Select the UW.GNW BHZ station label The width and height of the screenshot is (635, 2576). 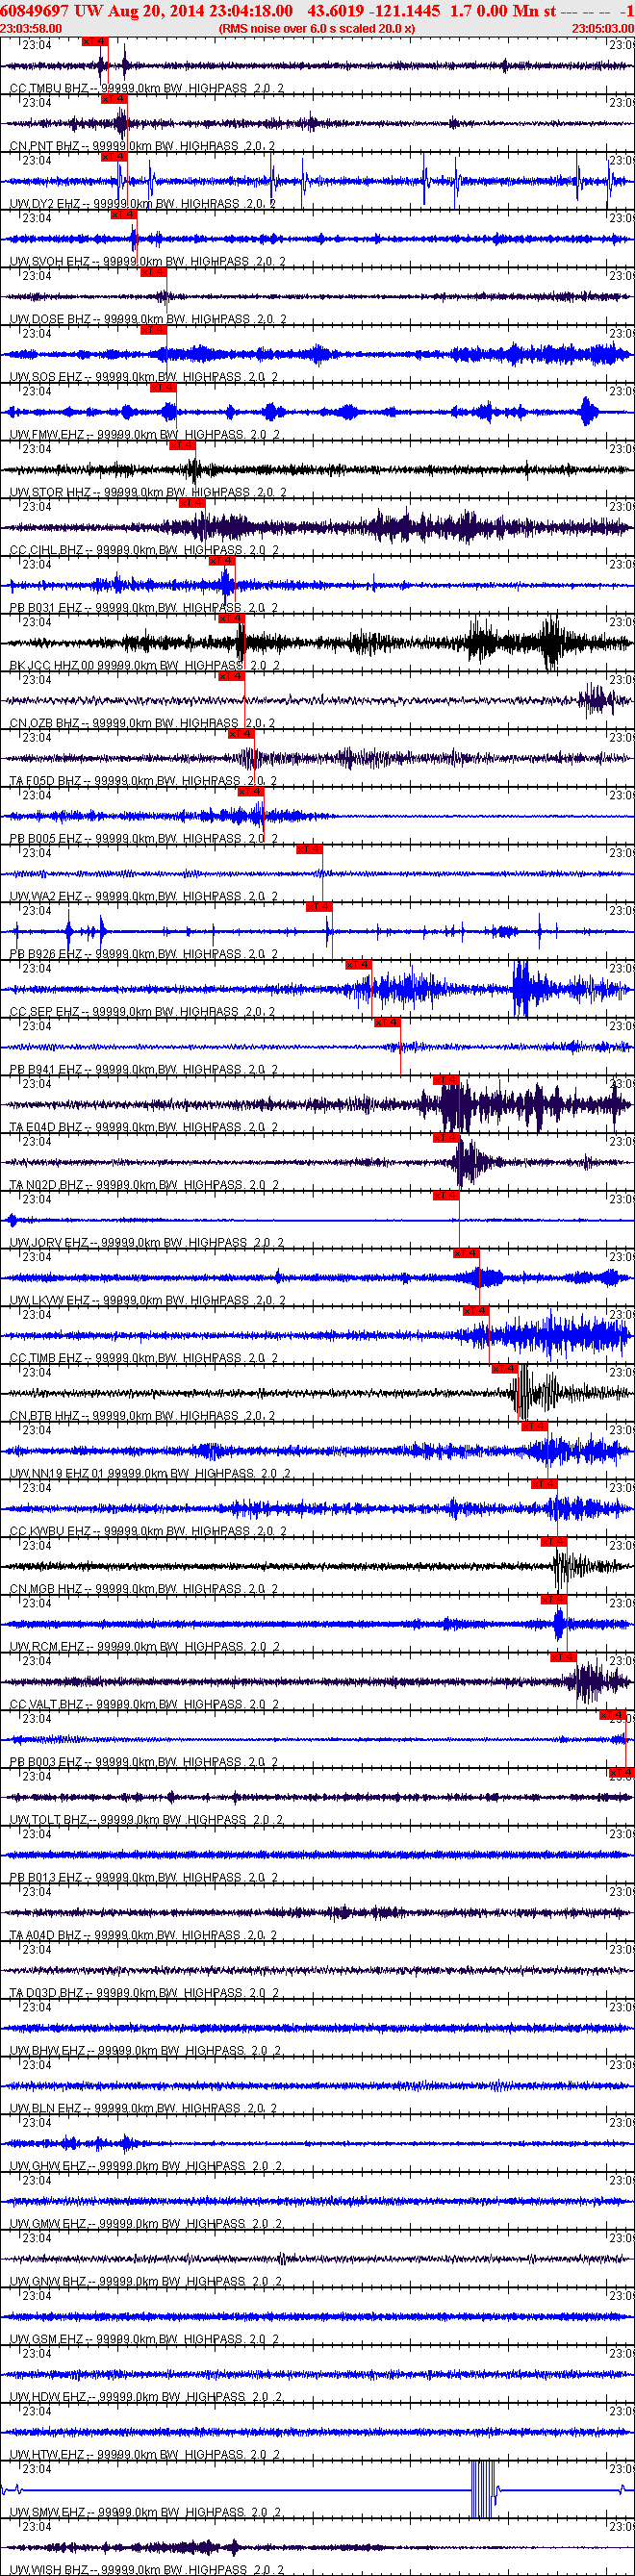[x=146, y=2282]
